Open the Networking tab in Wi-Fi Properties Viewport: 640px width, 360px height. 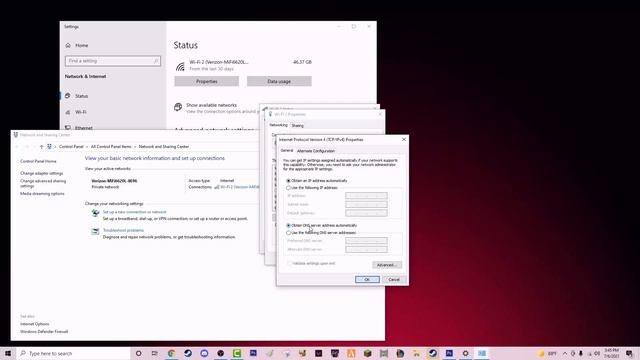pos(278,125)
